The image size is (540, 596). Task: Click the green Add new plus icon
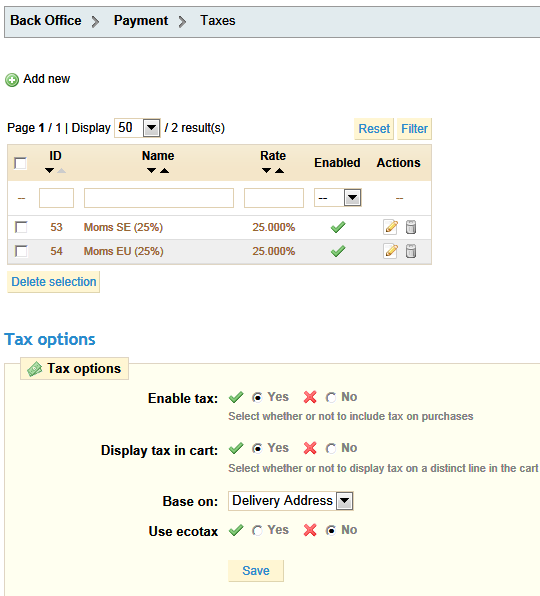[12, 80]
